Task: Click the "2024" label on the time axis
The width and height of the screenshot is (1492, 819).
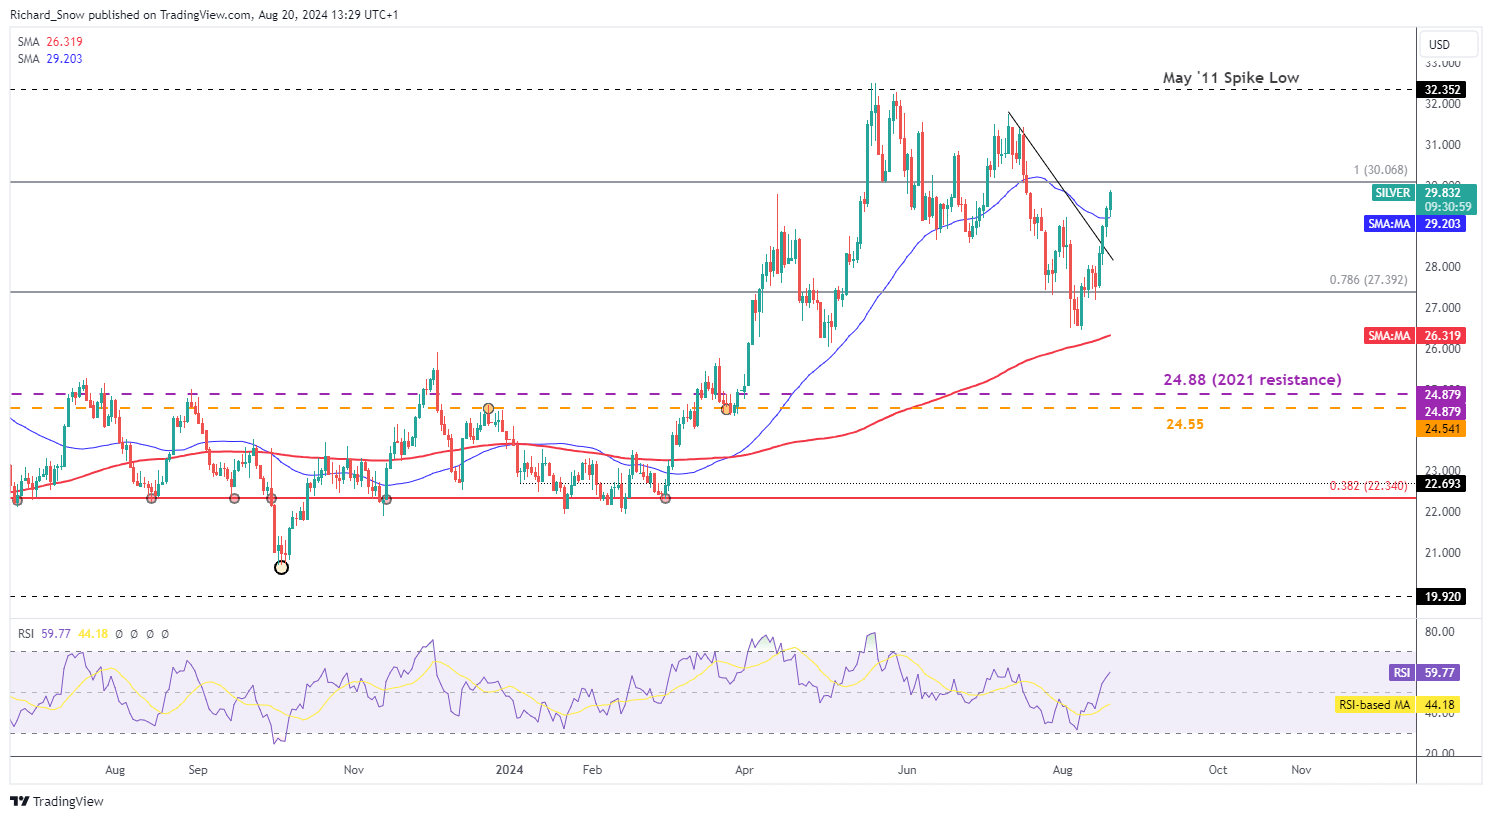Action: (x=510, y=770)
